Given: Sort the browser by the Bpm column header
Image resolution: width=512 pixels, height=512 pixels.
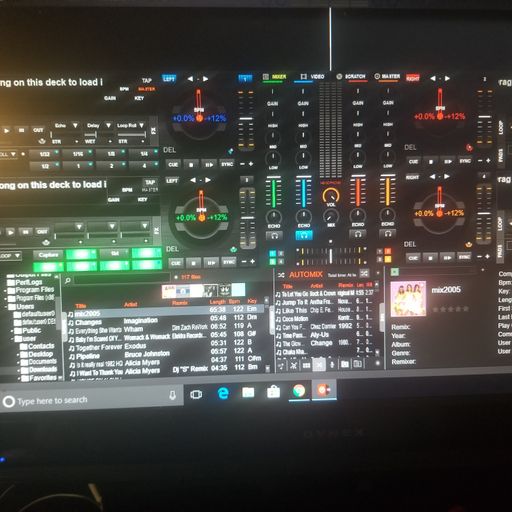Looking at the screenshot, I should pos(234,302).
